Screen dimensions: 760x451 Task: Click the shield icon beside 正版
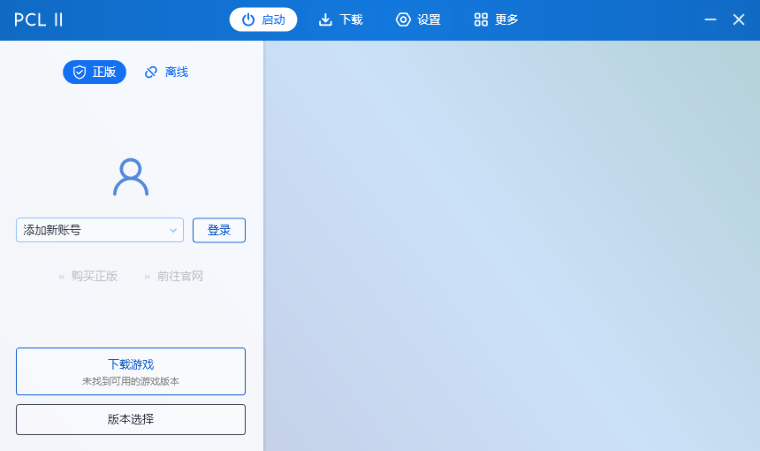tap(80, 72)
